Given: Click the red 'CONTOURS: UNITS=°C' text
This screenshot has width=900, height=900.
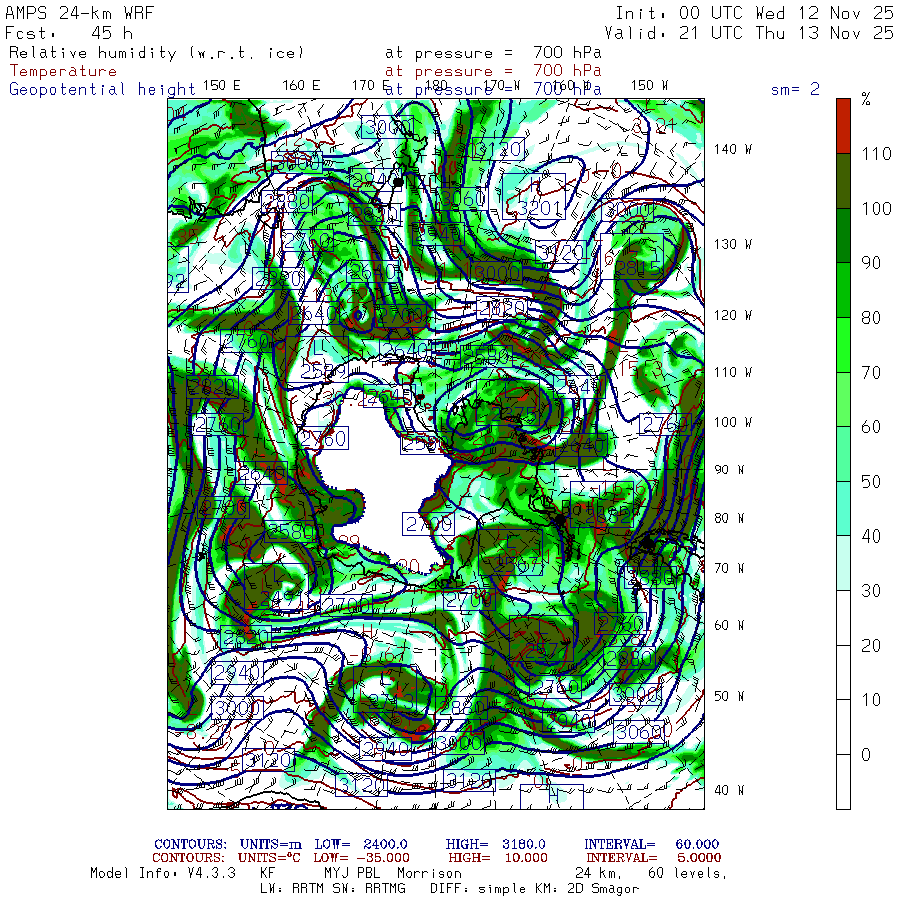Looking at the screenshot, I should click(226, 858).
